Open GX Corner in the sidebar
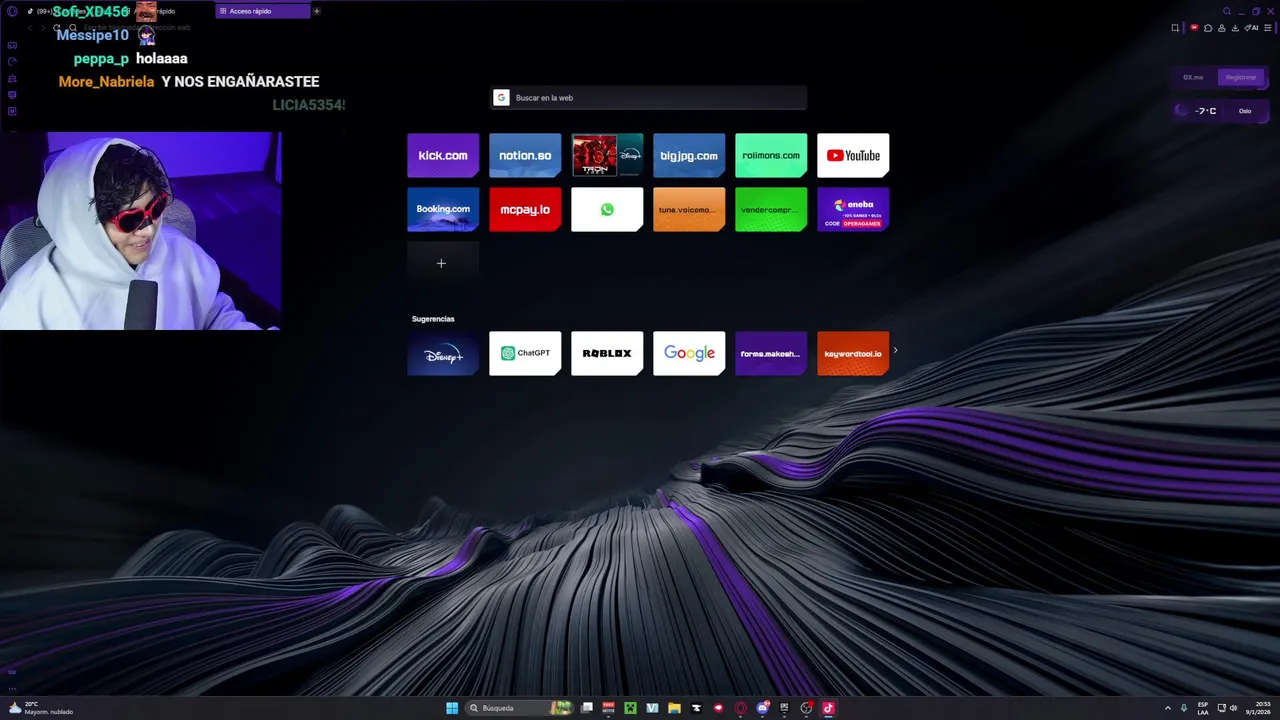 (12, 45)
